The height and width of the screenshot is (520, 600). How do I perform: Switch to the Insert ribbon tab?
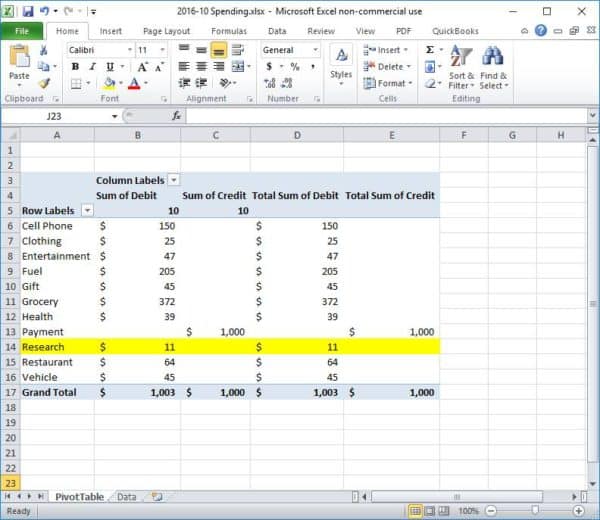tap(111, 31)
